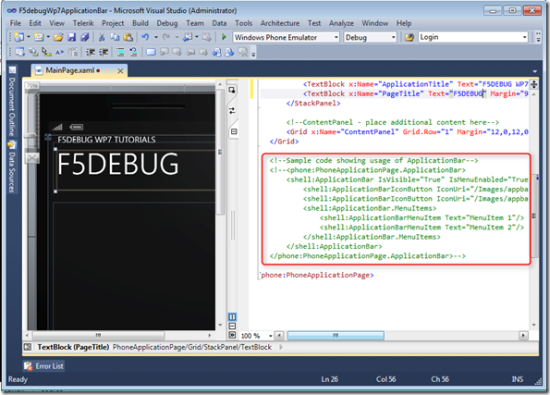The height and width of the screenshot is (395, 550).
Task: Toggle a bookmark on current line
Action: [x=151, y=52]
